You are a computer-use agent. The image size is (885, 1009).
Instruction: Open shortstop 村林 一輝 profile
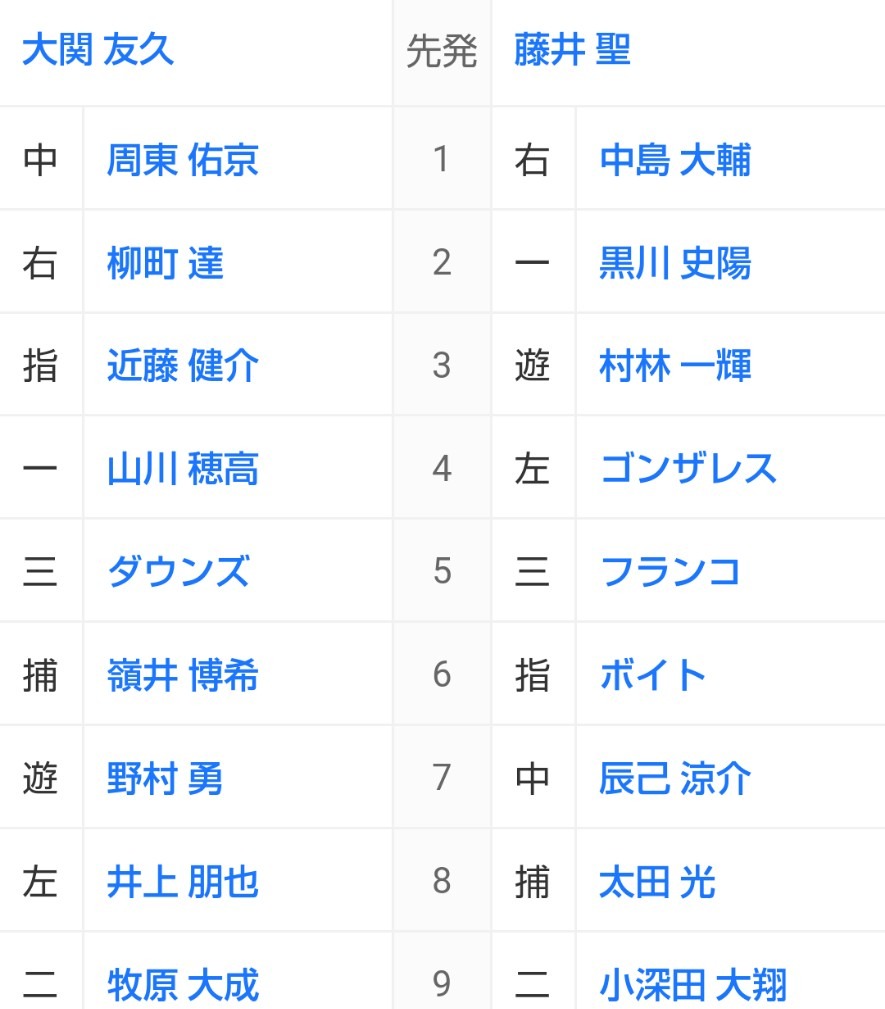click(675, 366)
